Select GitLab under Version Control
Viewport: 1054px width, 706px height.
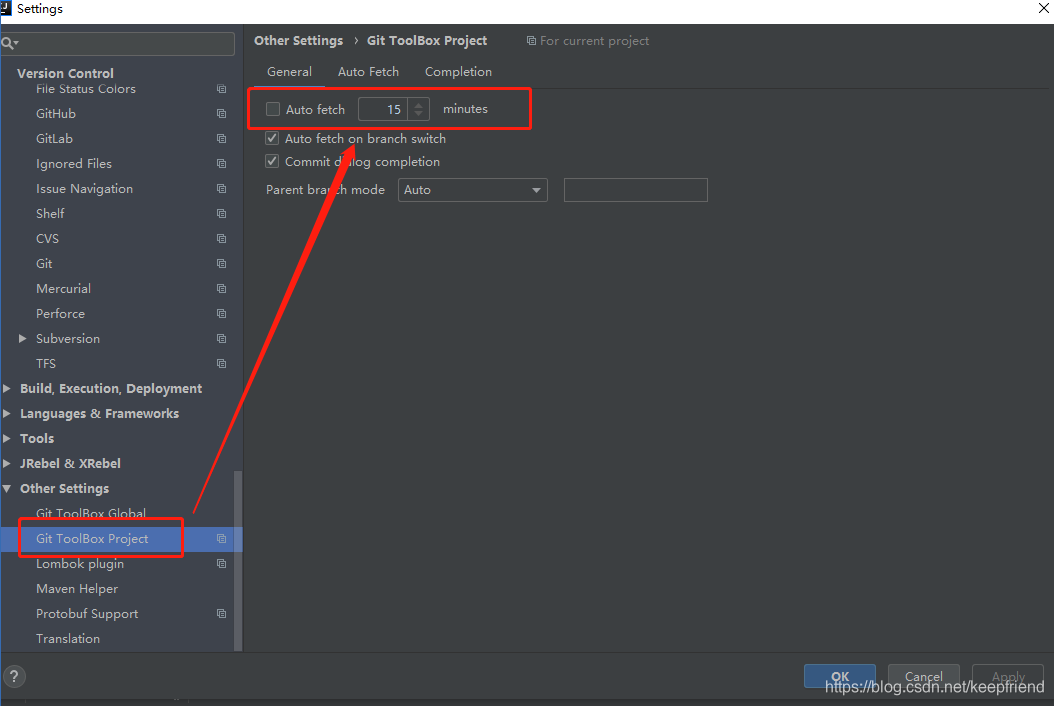tap(54, 139)
